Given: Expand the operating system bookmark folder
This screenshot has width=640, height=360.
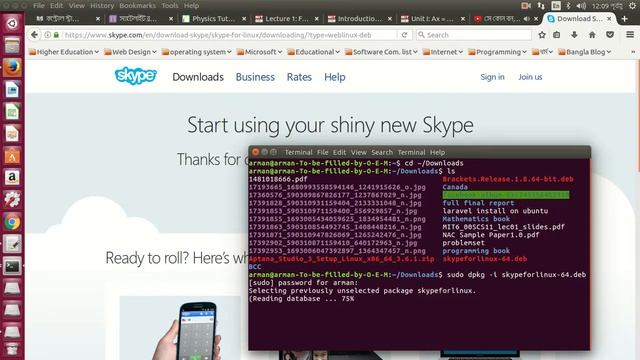Looking at the screenshot, I should tap(197, 52).
